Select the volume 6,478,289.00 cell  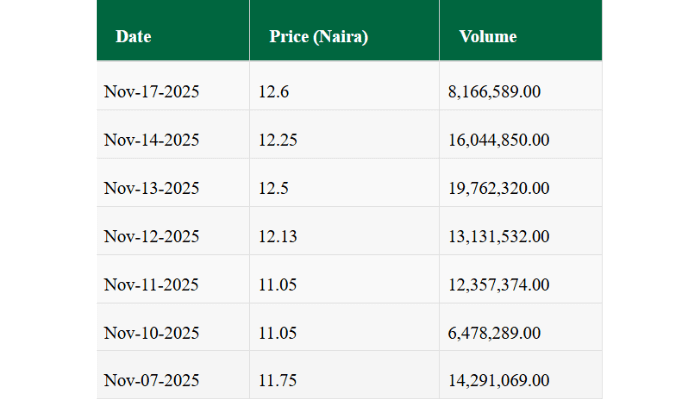[495, 332]
